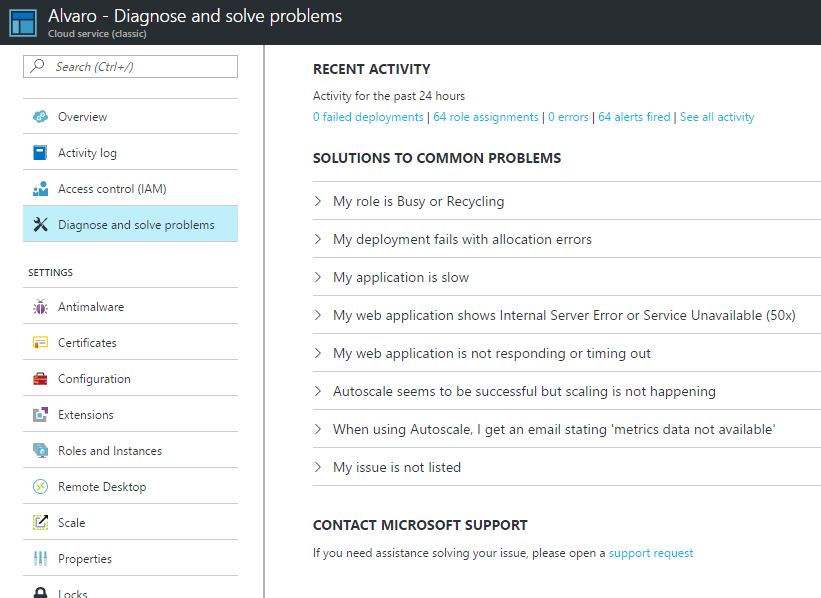This screenshot has width=821, height=598.
Task: Open the Scale settings item
Action: pos(130,523)
